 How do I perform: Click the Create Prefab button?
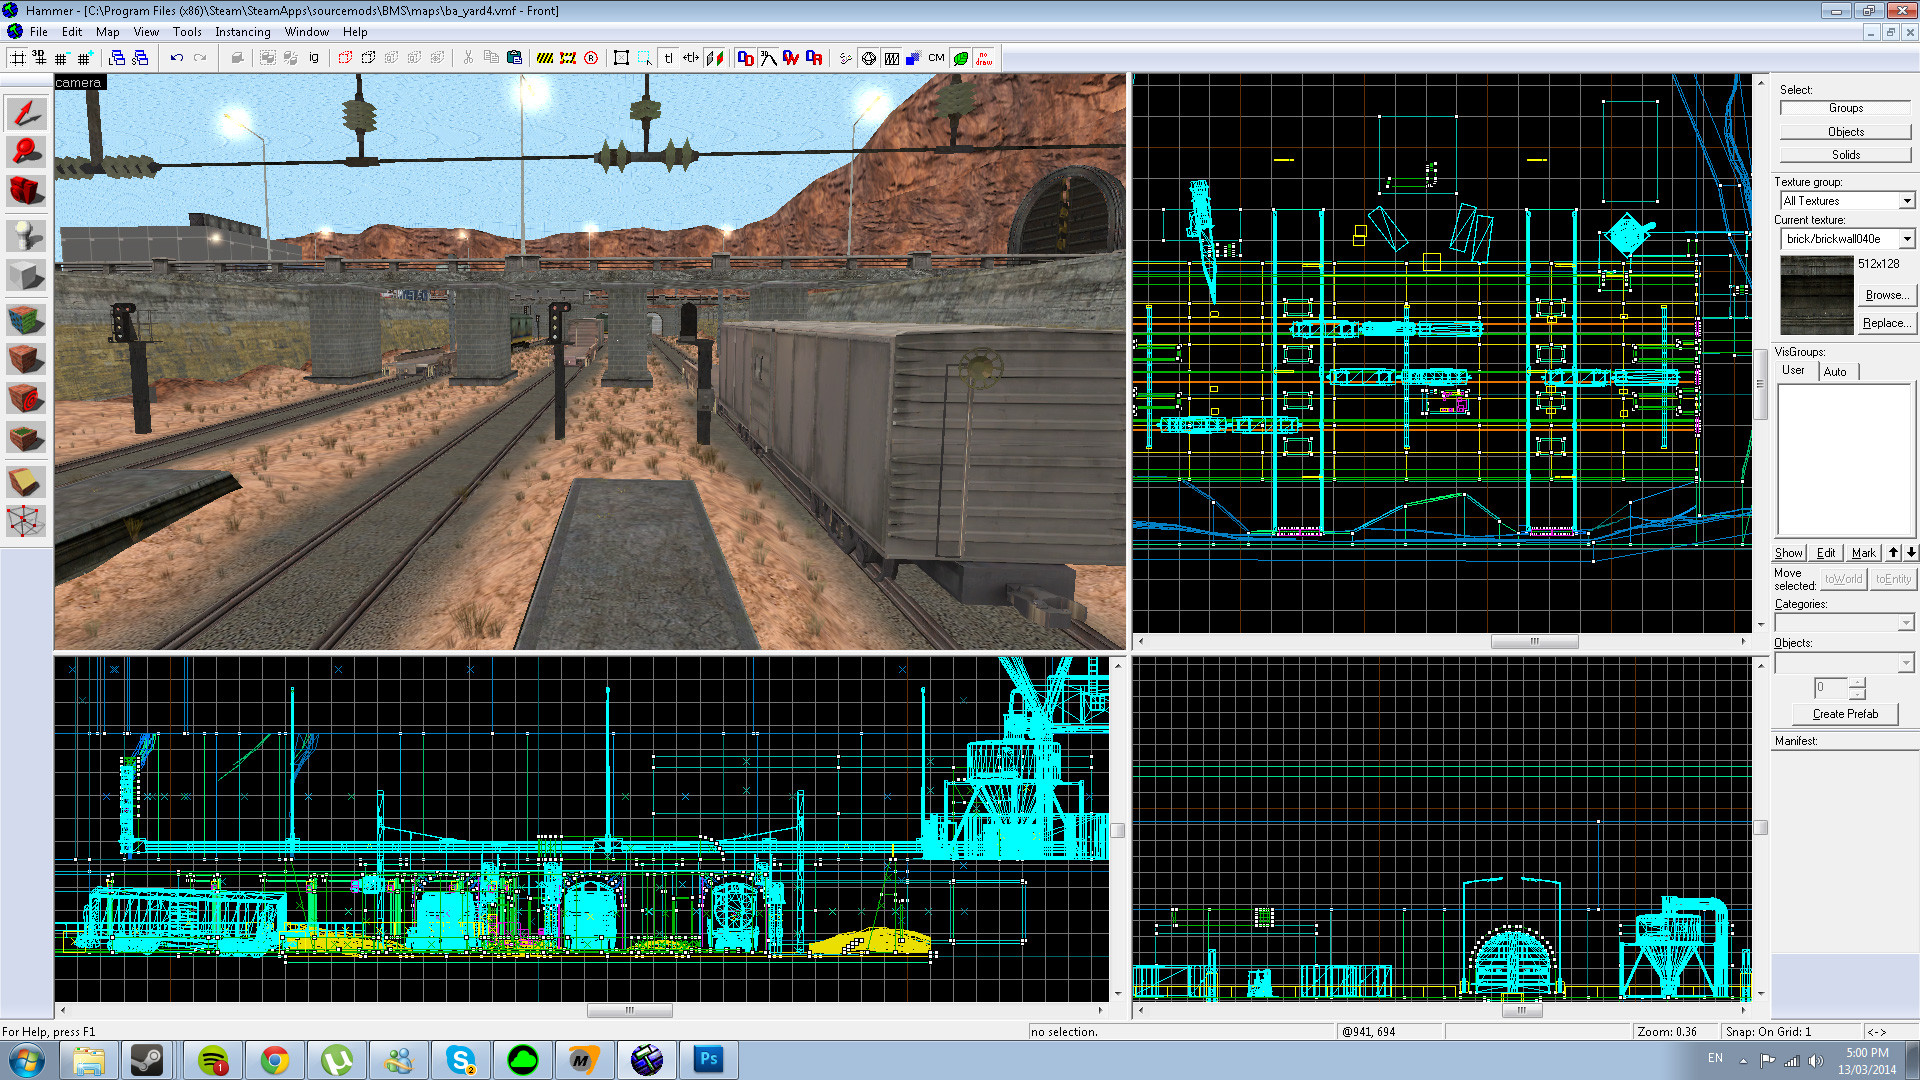click(1845, 714)
